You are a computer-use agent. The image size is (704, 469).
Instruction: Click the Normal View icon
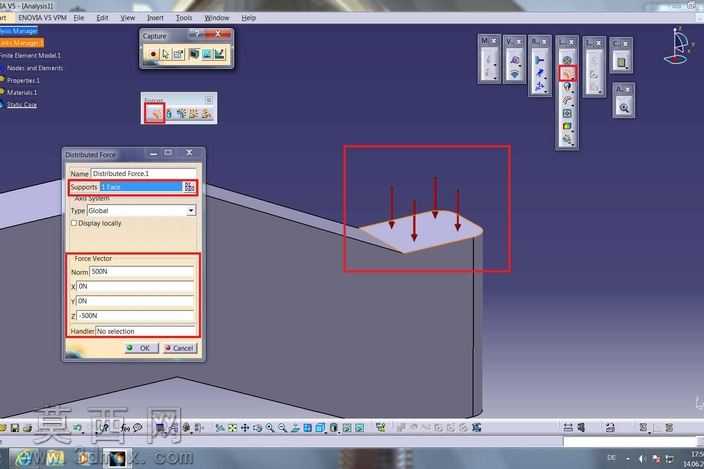pos(295,428)
